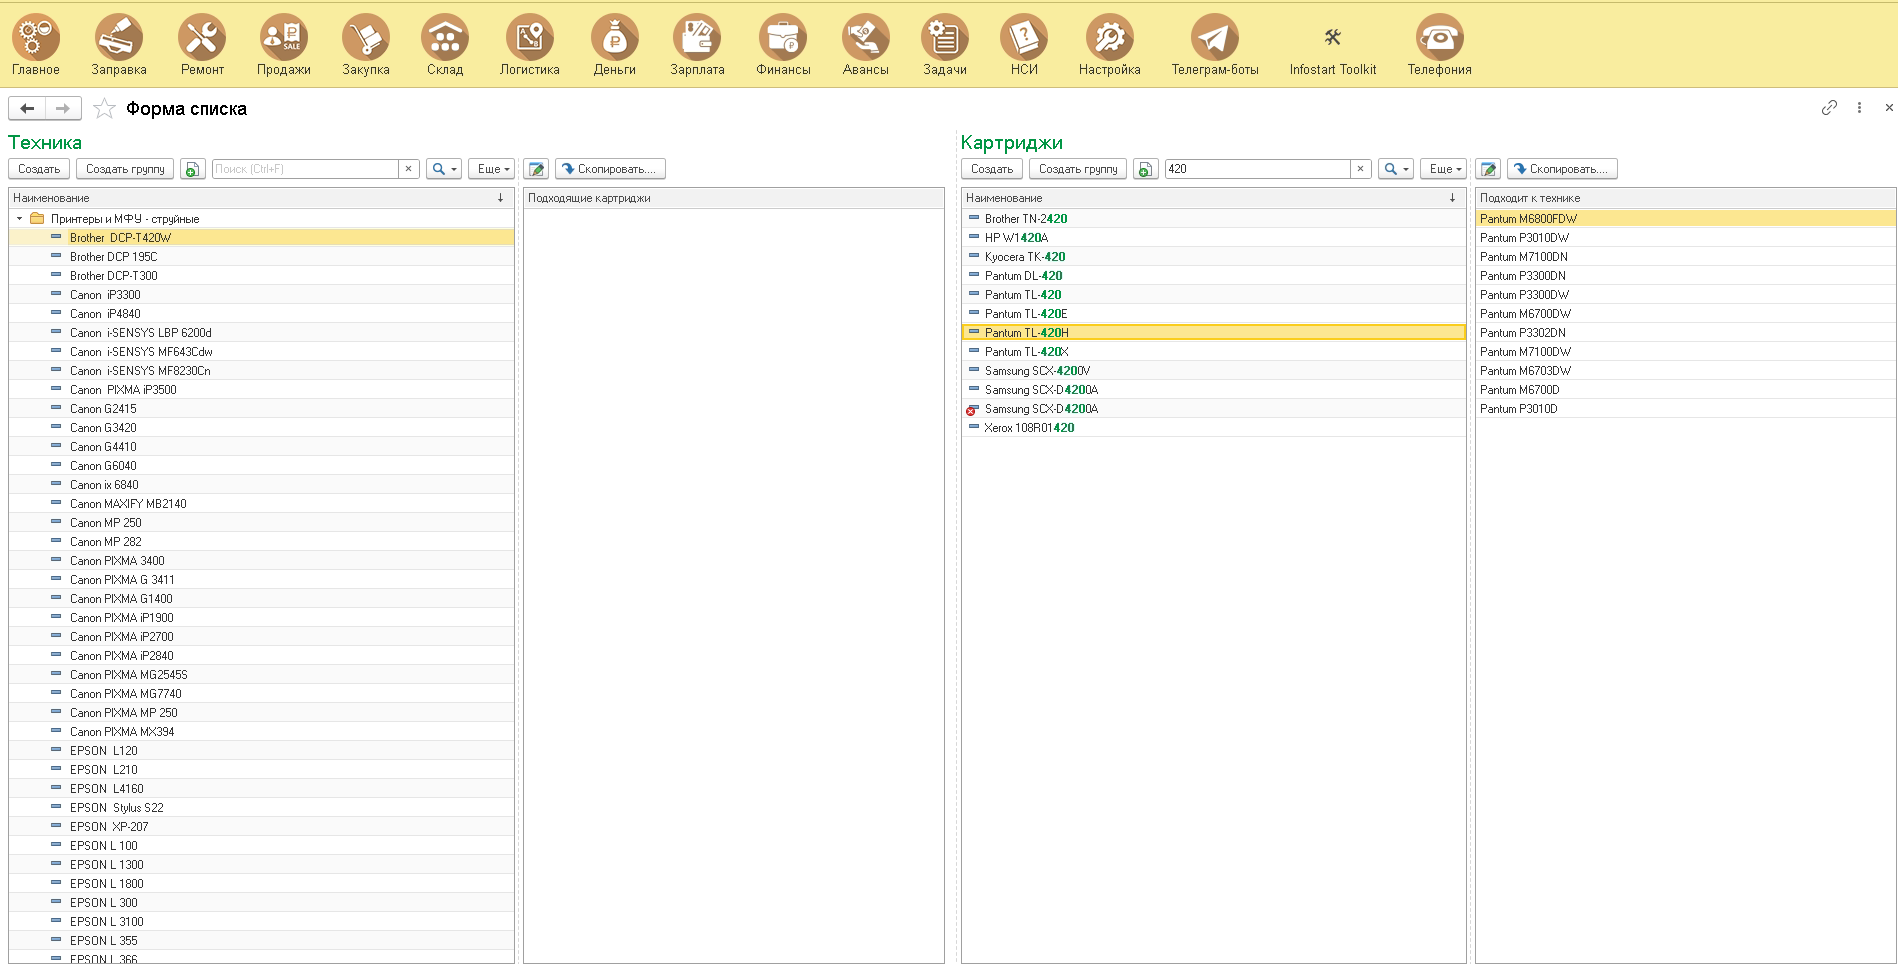Select Pantum TL-420X cartridge row

point(1214,352)
